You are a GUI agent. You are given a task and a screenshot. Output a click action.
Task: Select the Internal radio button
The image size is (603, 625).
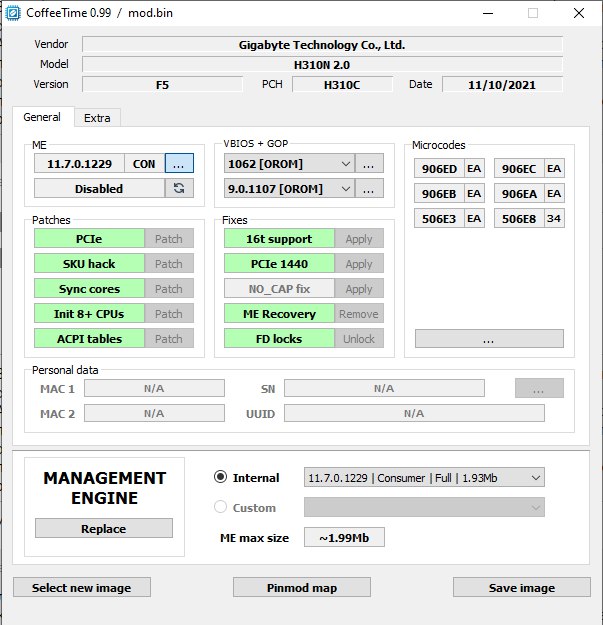coord(220,477)
